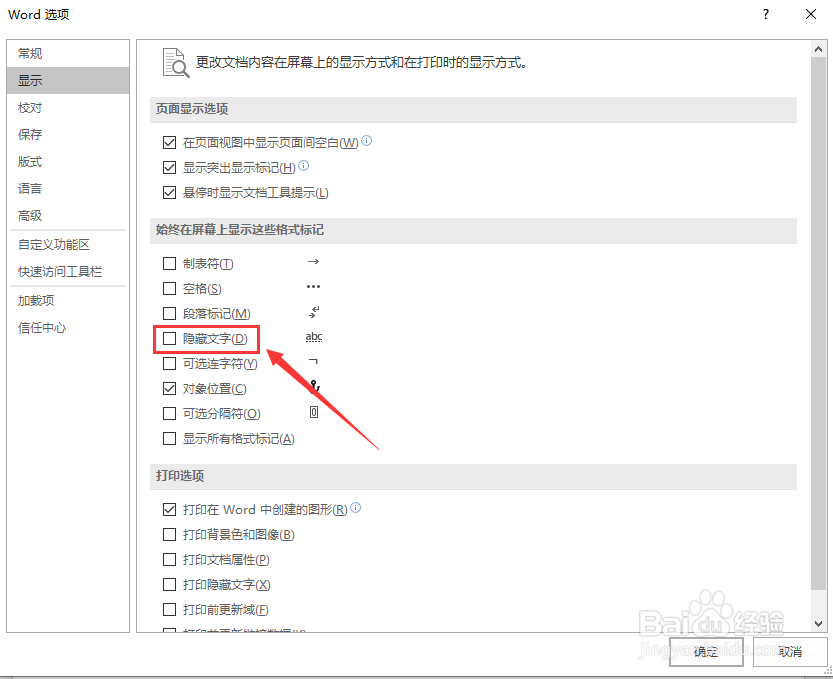Click the 取消 button
Image resolution: width=833 pixels, height=679 pixels.
click(791, 651)
